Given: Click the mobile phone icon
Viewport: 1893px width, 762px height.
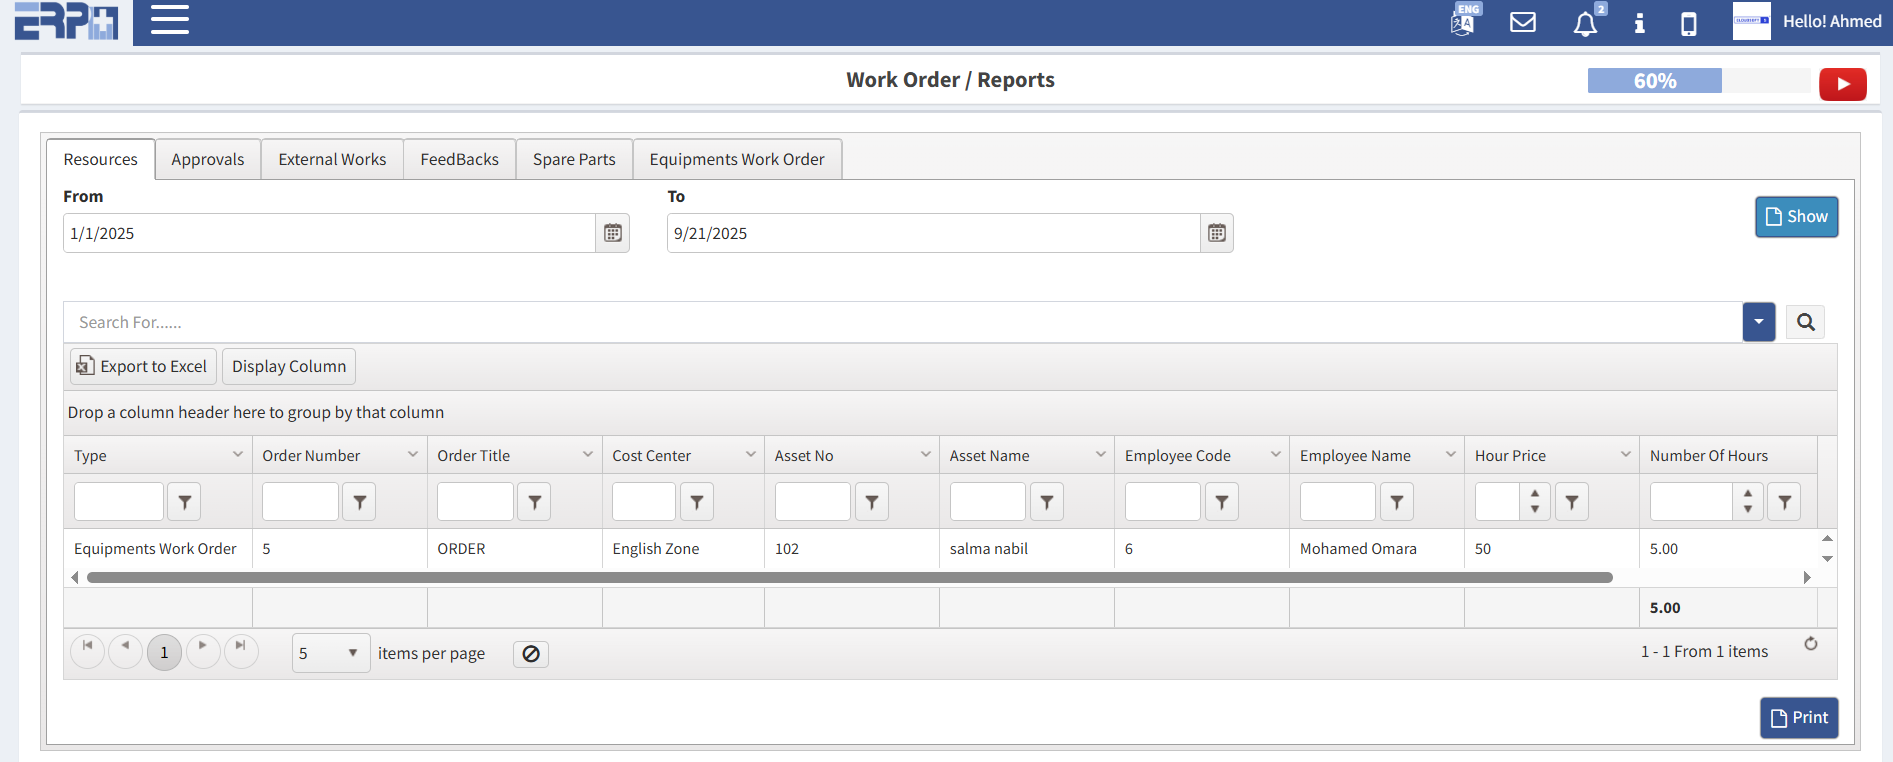Looking at the screenshot, I should point(1688,23).
